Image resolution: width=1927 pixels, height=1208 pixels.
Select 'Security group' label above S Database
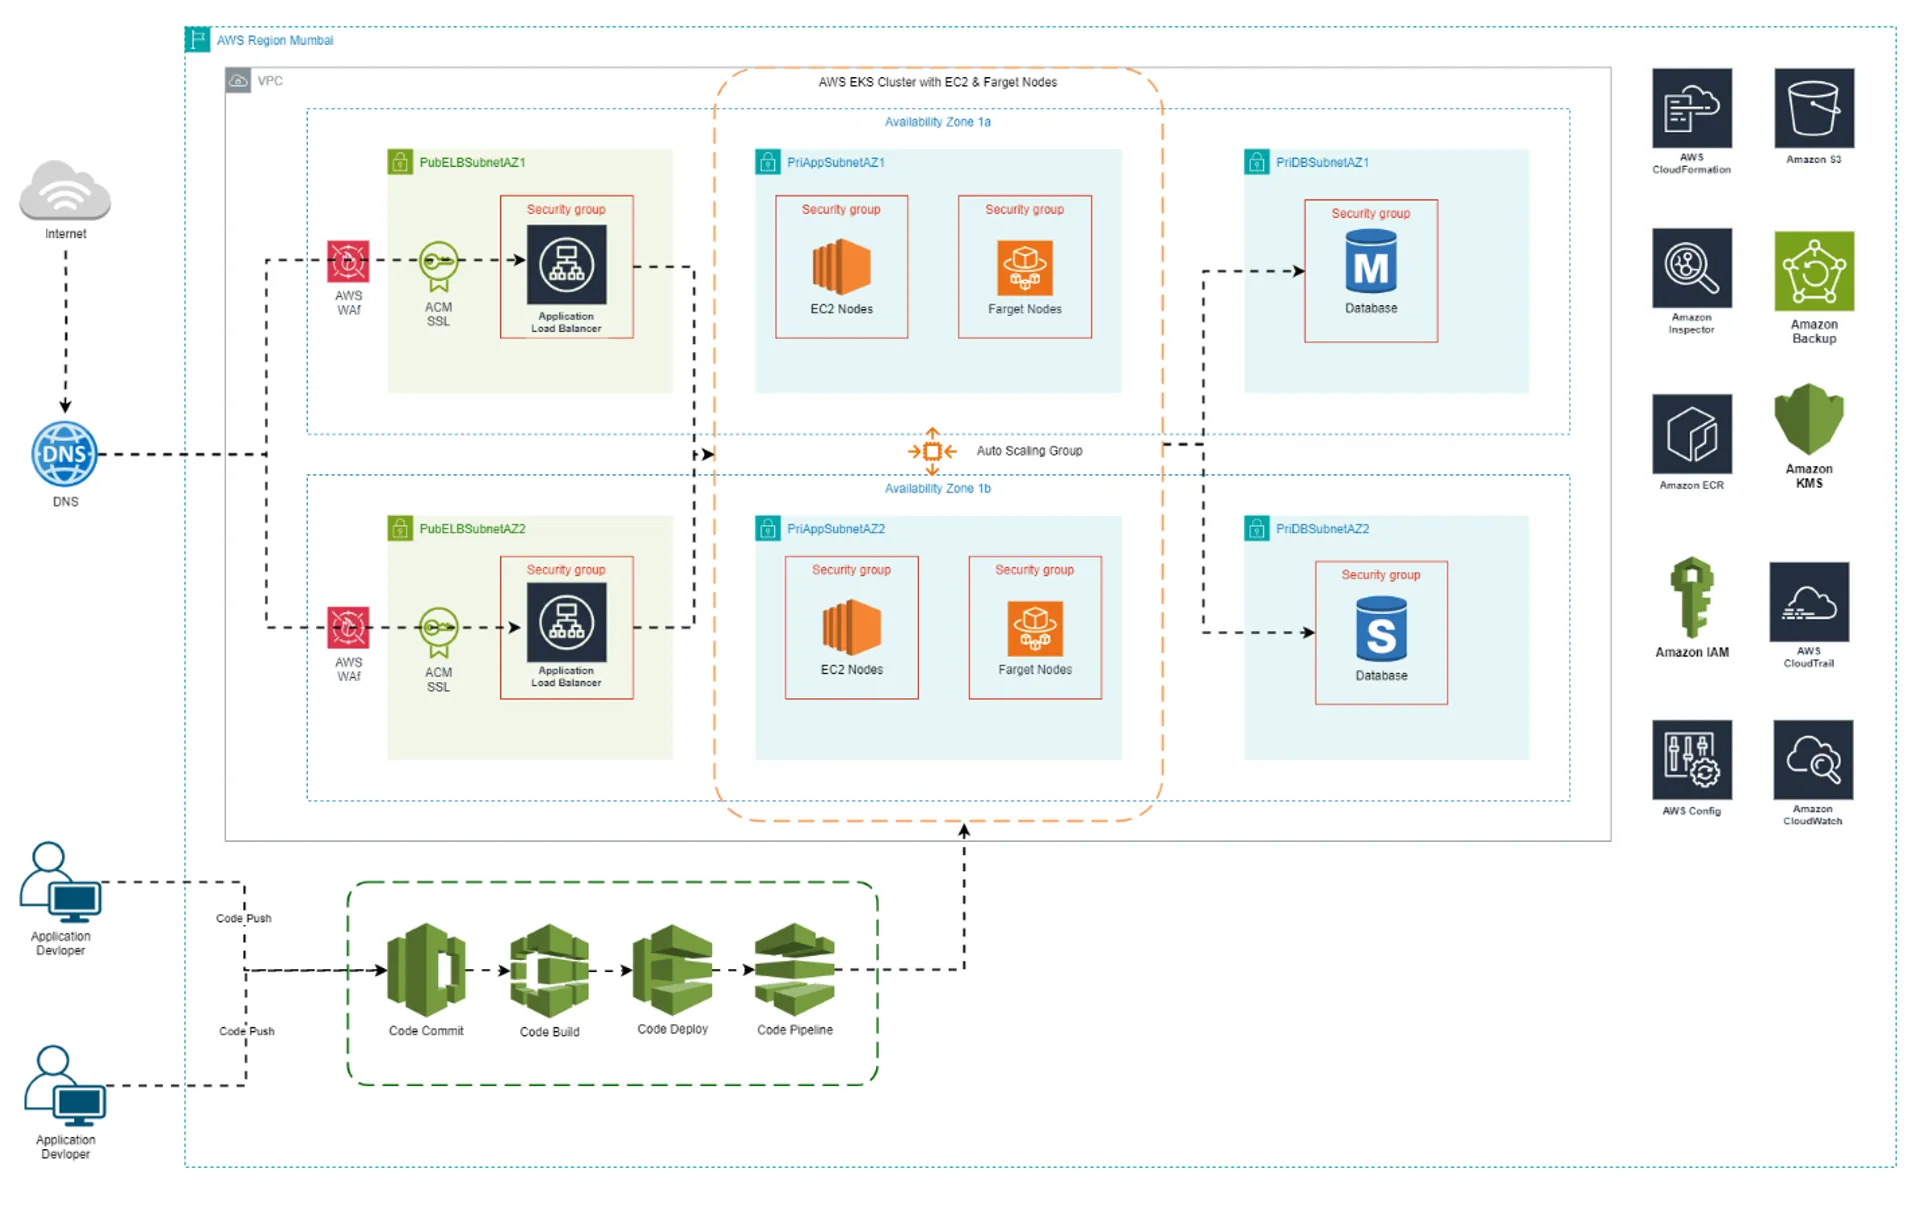pos(1380,575)
